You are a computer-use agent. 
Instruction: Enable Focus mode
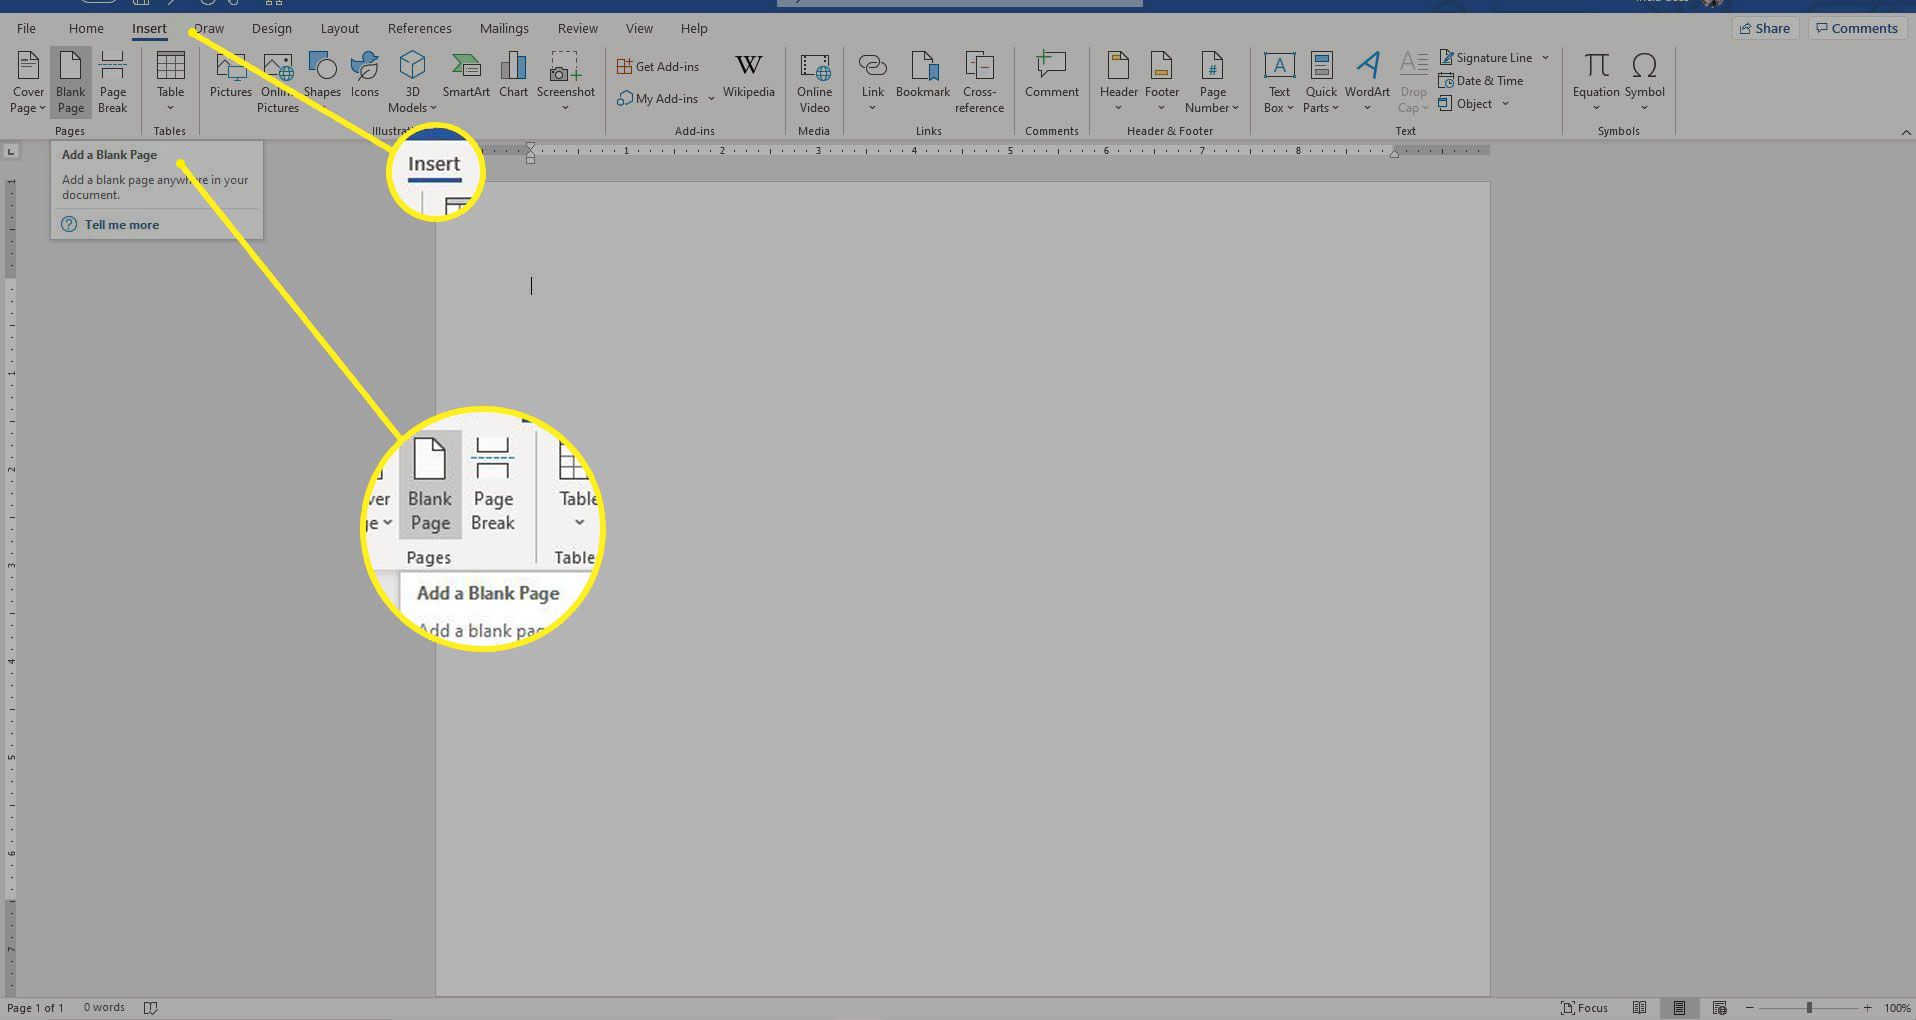pos(1585,1007)
